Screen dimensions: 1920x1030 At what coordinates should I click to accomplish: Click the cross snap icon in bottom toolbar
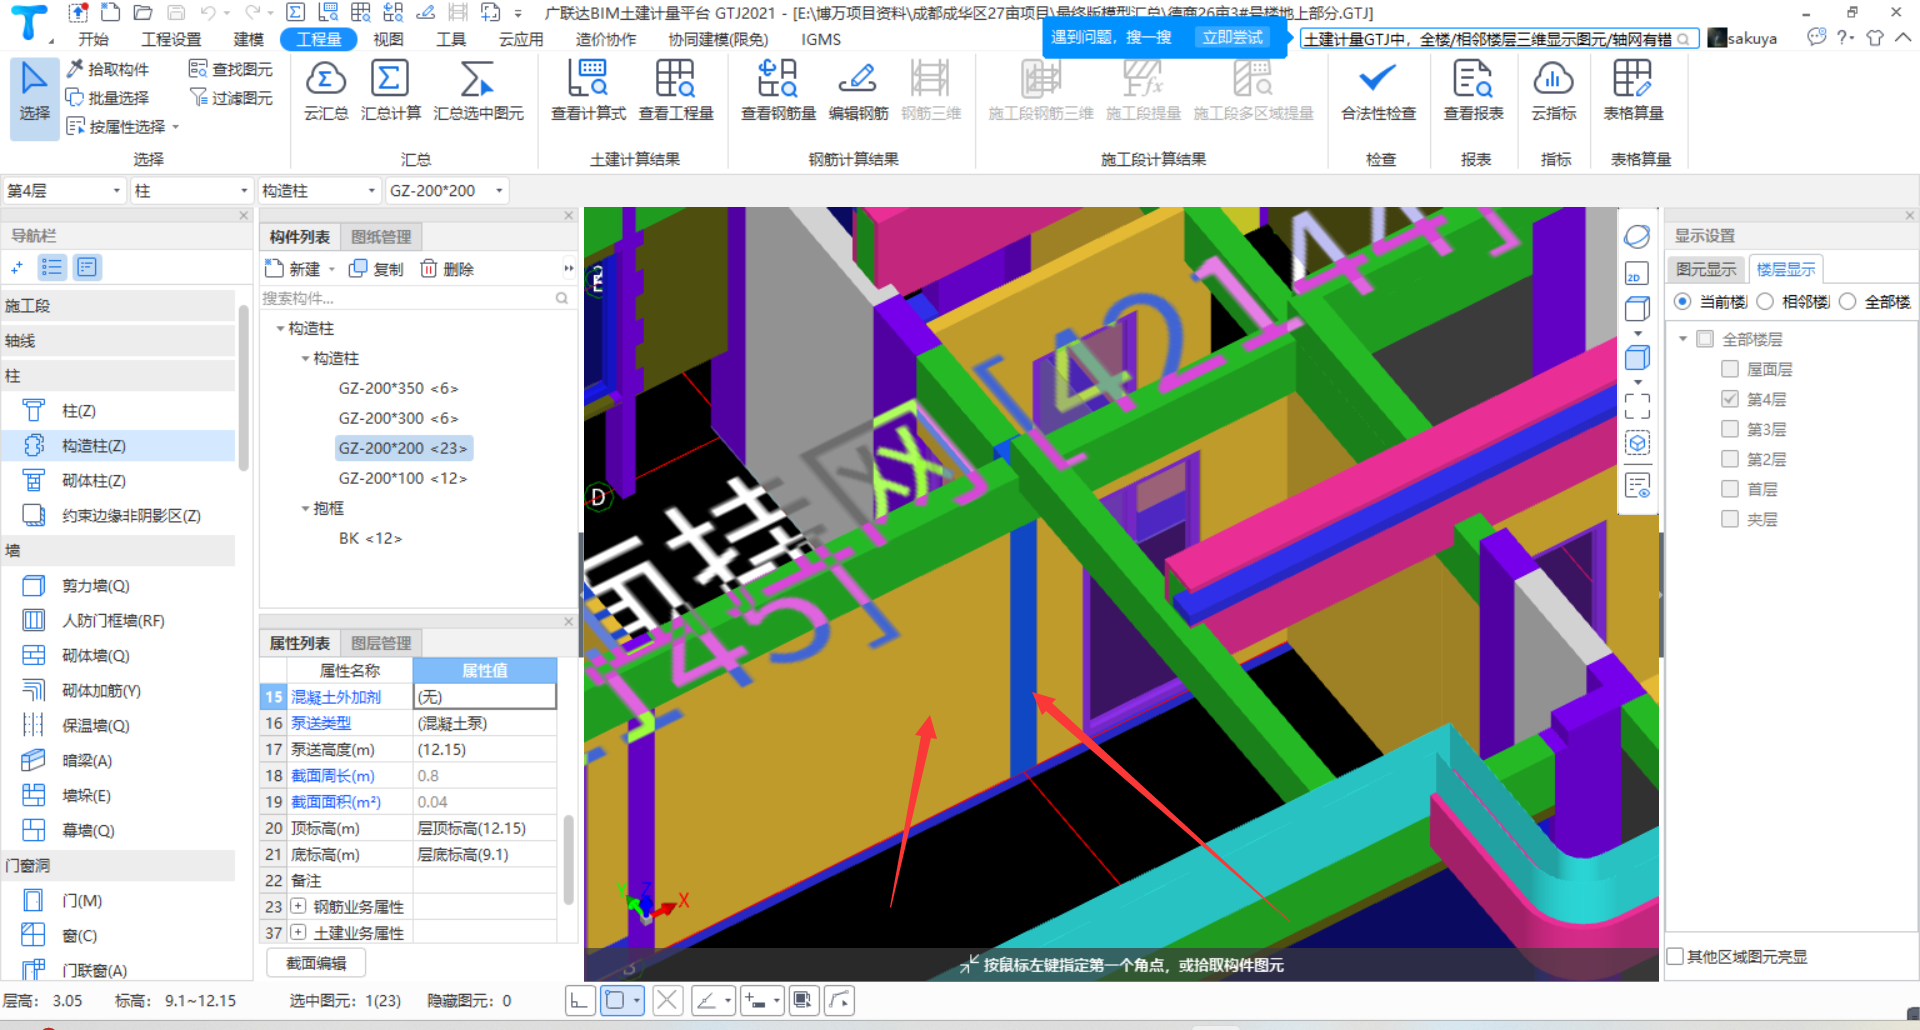[x=668, y=1001]
